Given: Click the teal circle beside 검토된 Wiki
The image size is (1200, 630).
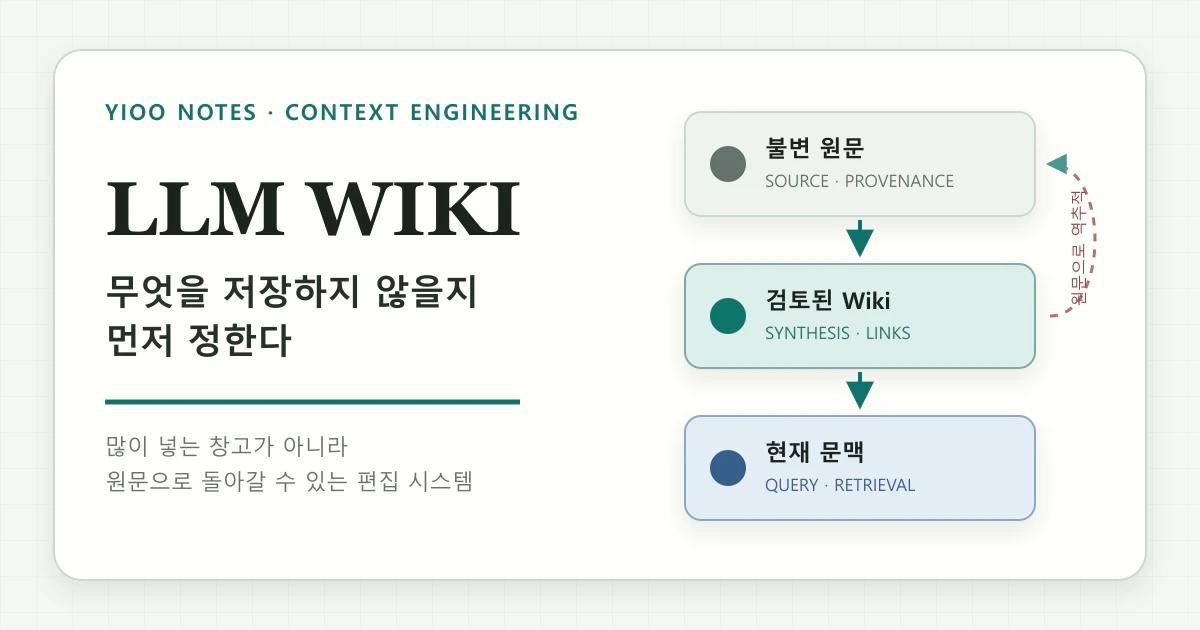Looking at the screenshot, I should [x=728, y=316].
